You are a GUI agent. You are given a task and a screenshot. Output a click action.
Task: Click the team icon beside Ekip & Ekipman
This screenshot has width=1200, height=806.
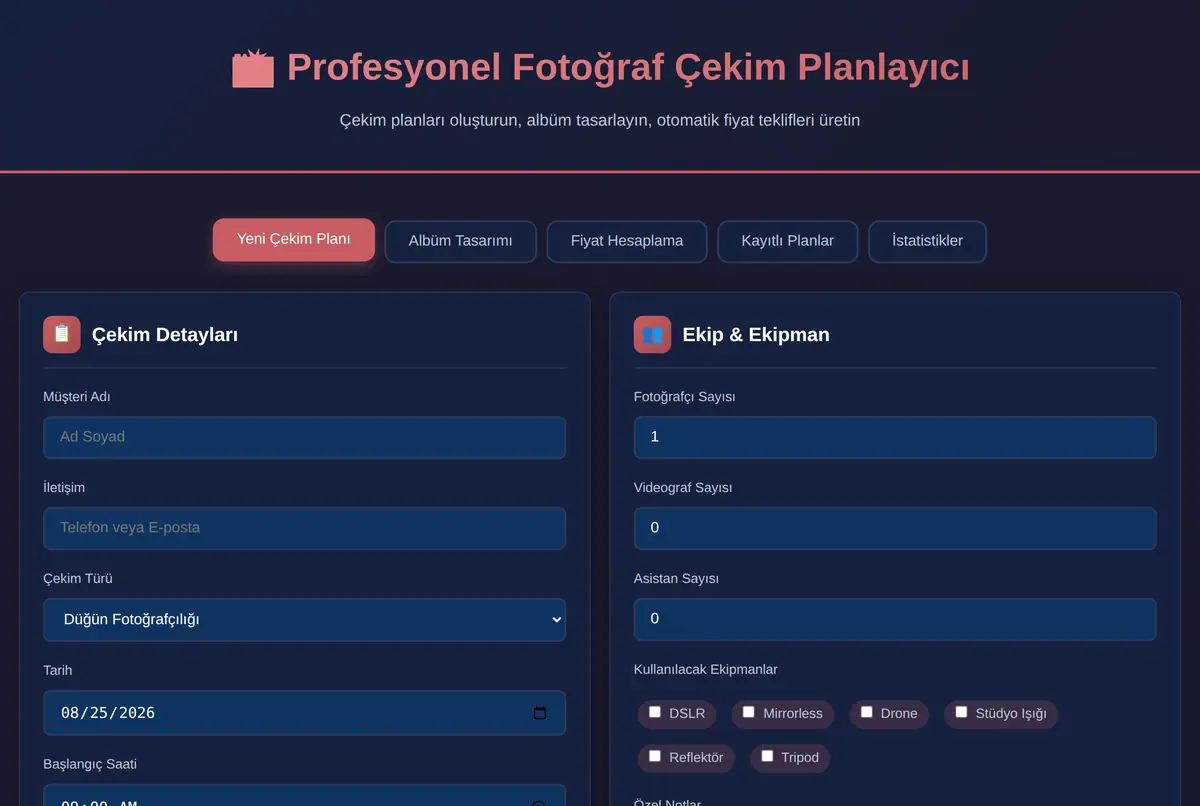coord(652,334)
